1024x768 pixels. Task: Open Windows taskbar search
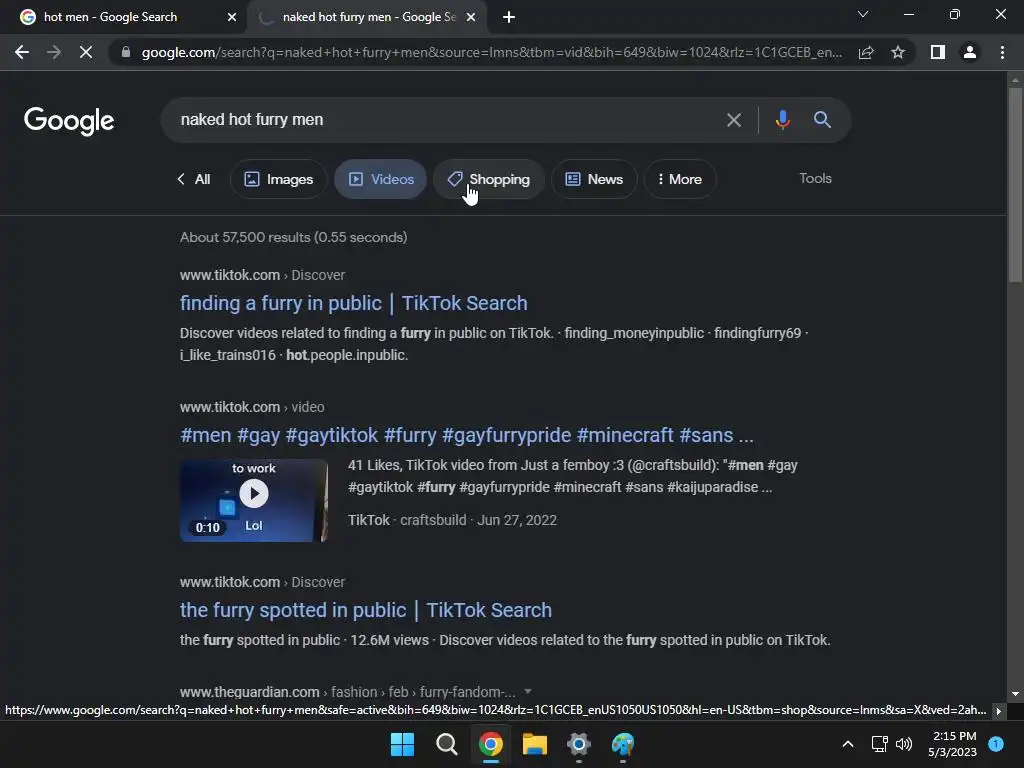pos(447,744)
